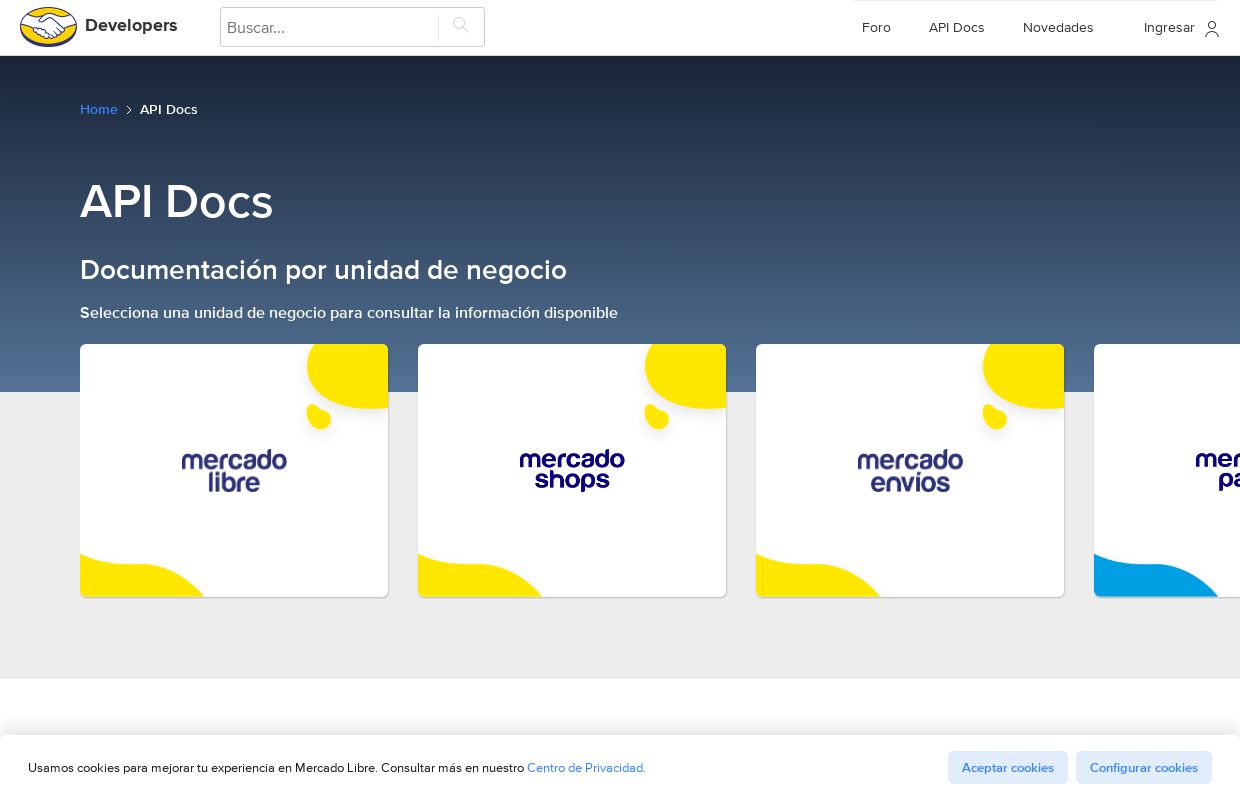Click Configurar cookies button
1240x800 pixels.
pos(1144,767)
